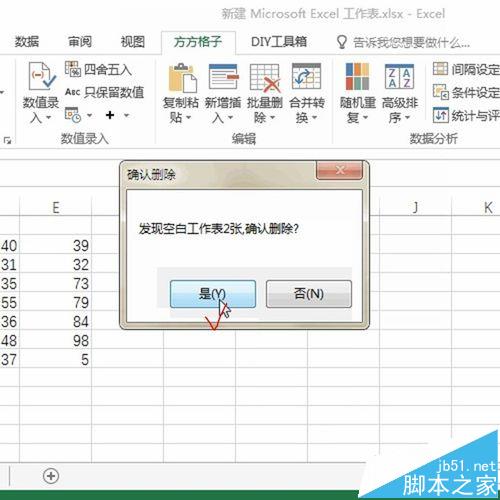Click the 高级排序 ZA sort icon

(x=399, y=76)
